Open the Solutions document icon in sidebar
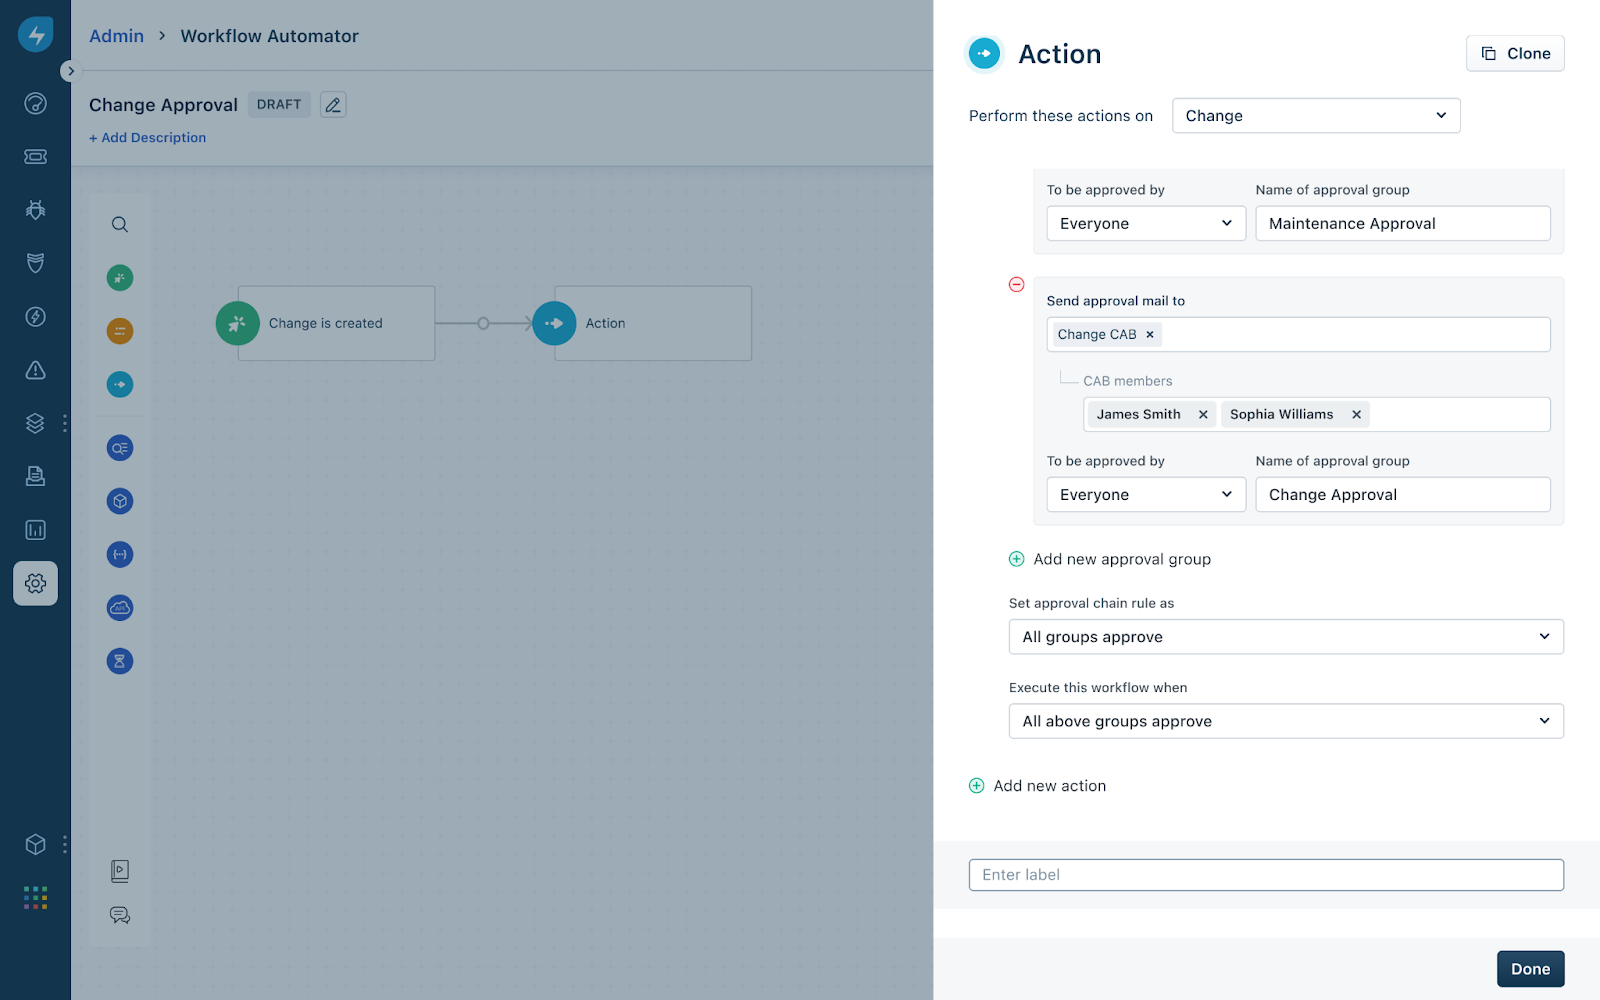Screen dimensions: 1600x1000 coord(35,476)
